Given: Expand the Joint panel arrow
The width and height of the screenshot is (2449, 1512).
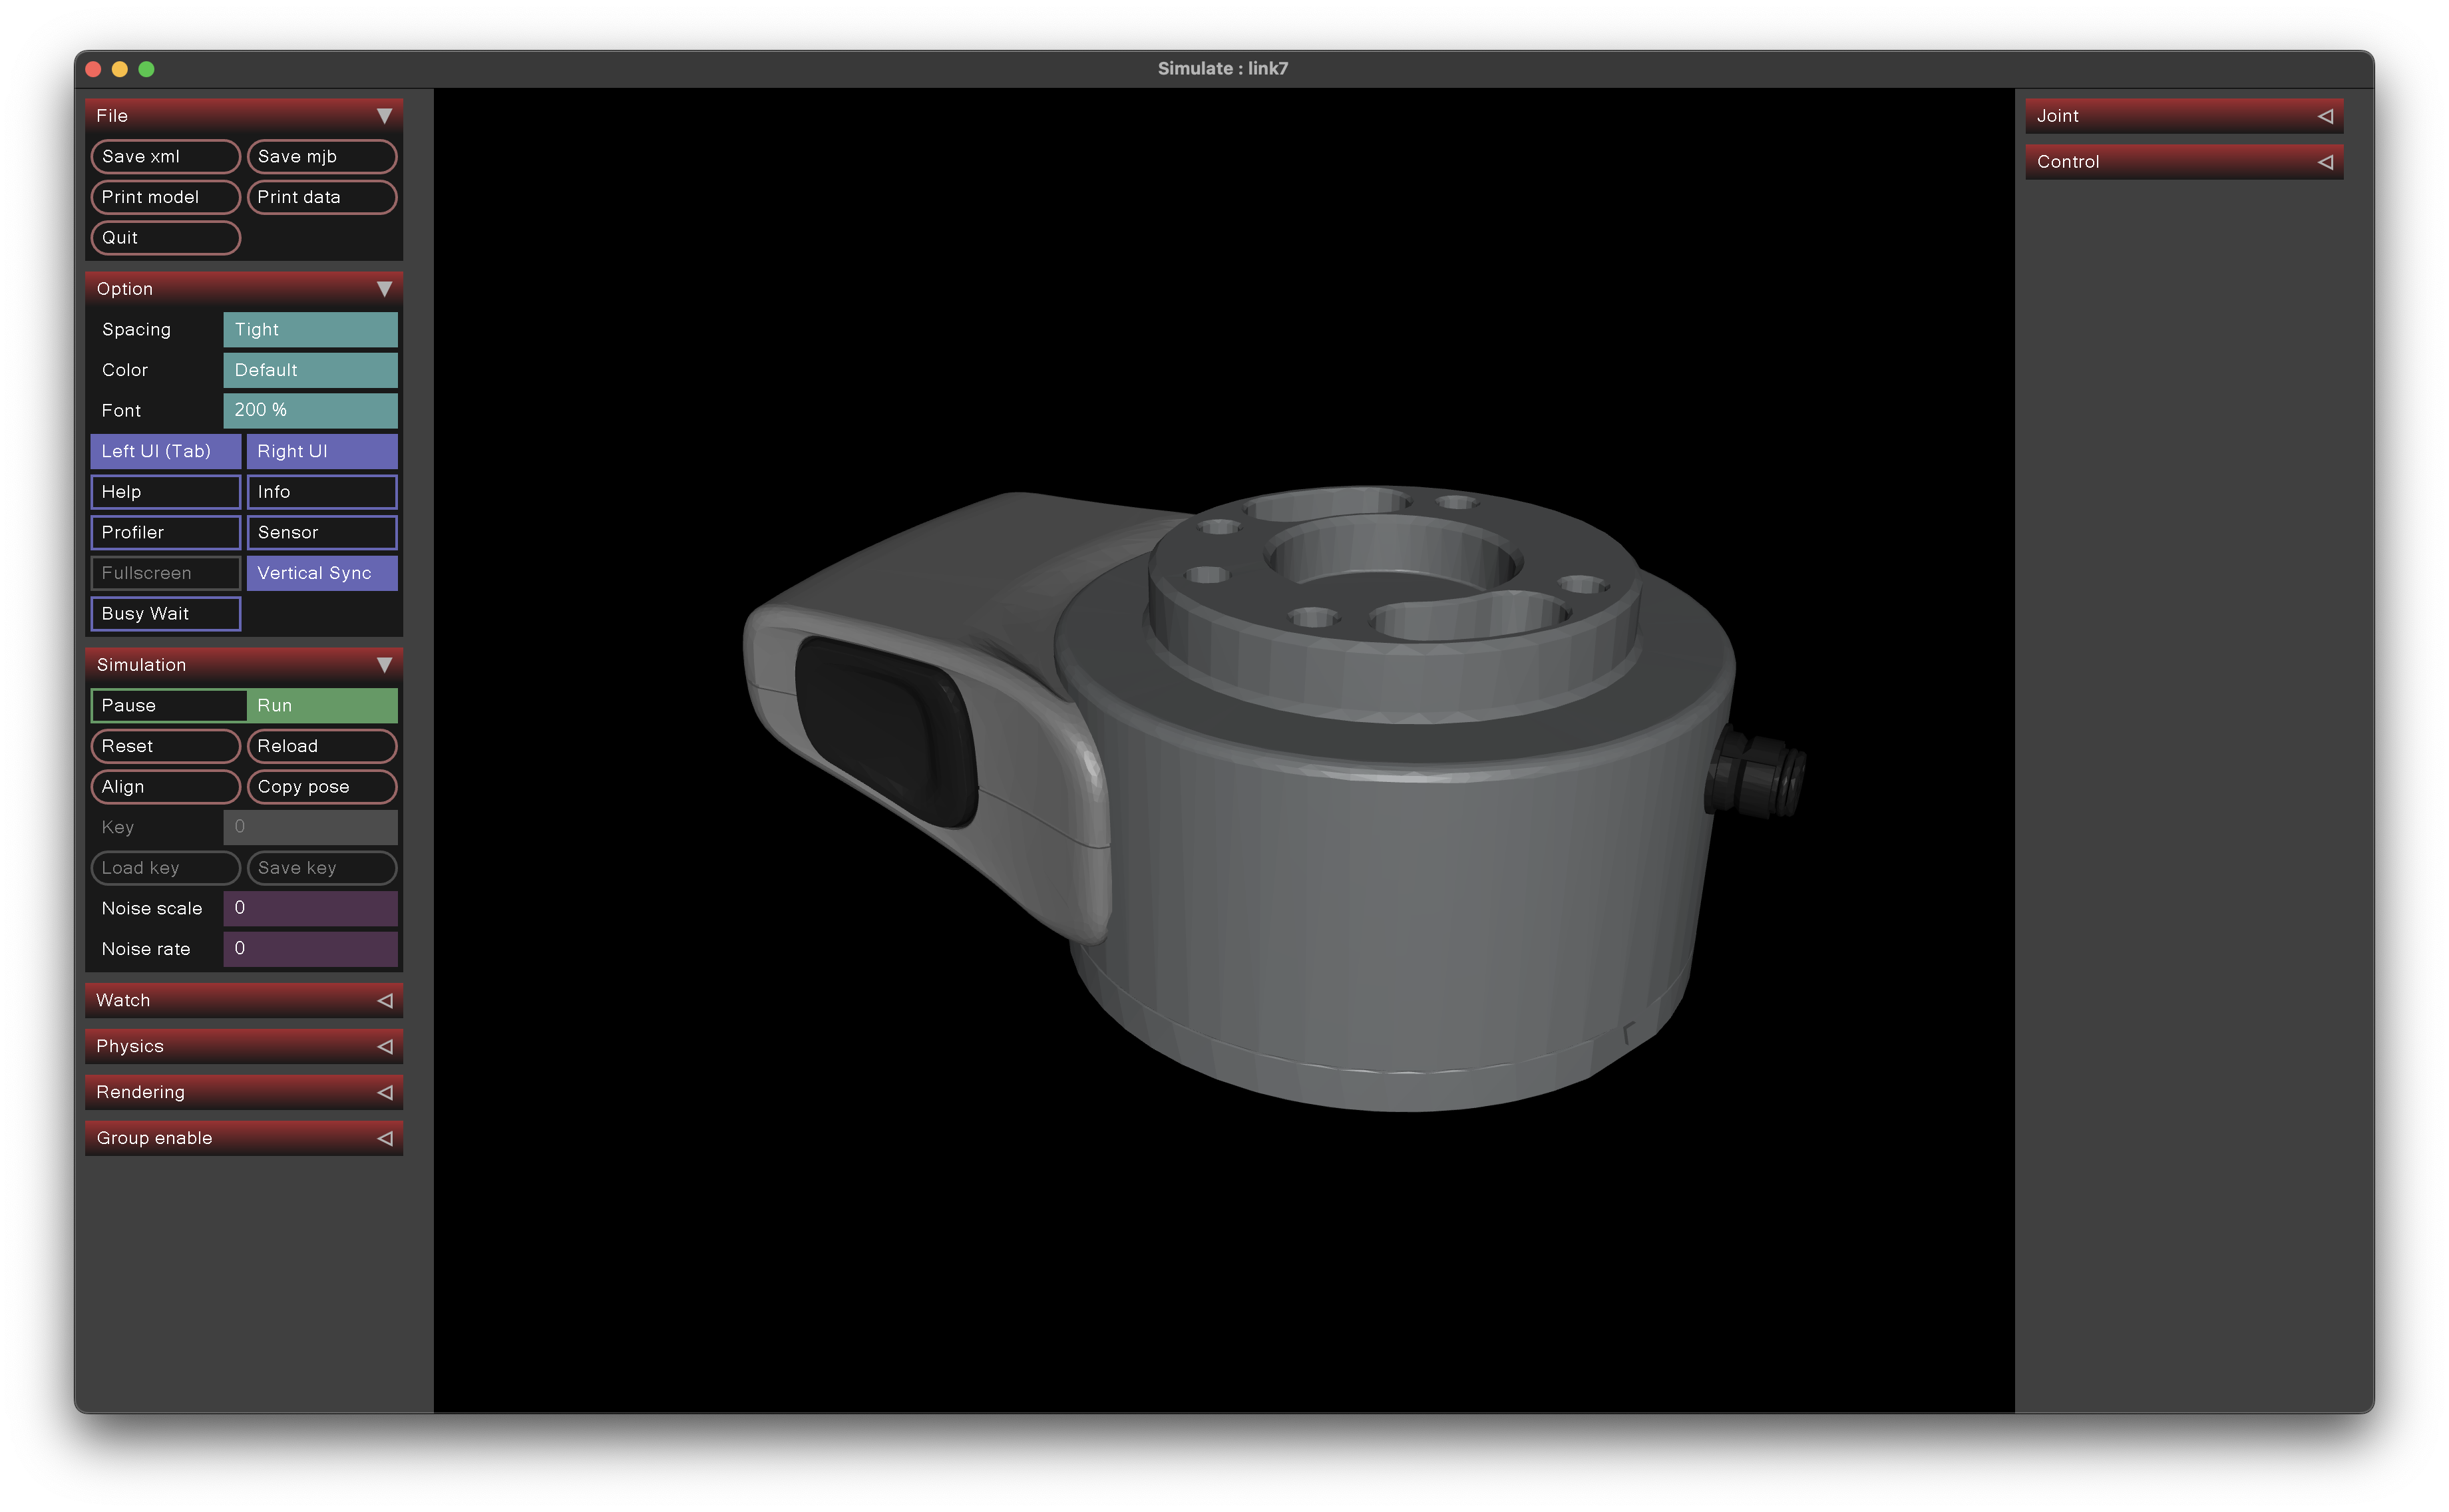Looking at the screenshot, I should (x=2325, y=116).
